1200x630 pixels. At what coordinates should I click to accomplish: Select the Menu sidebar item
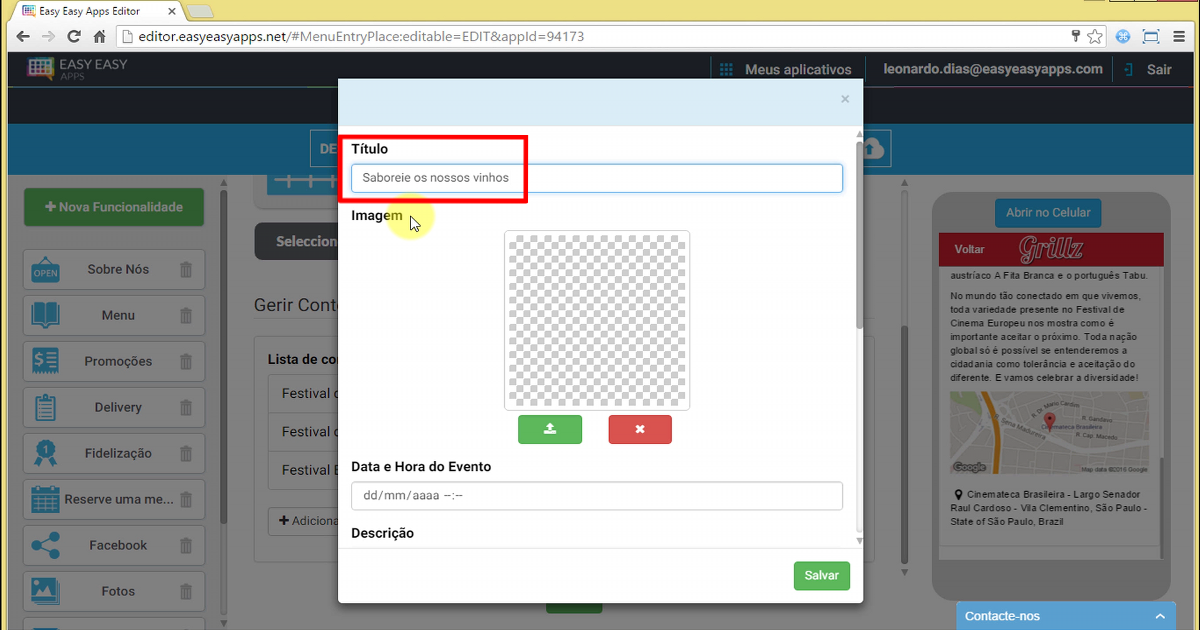117,315
